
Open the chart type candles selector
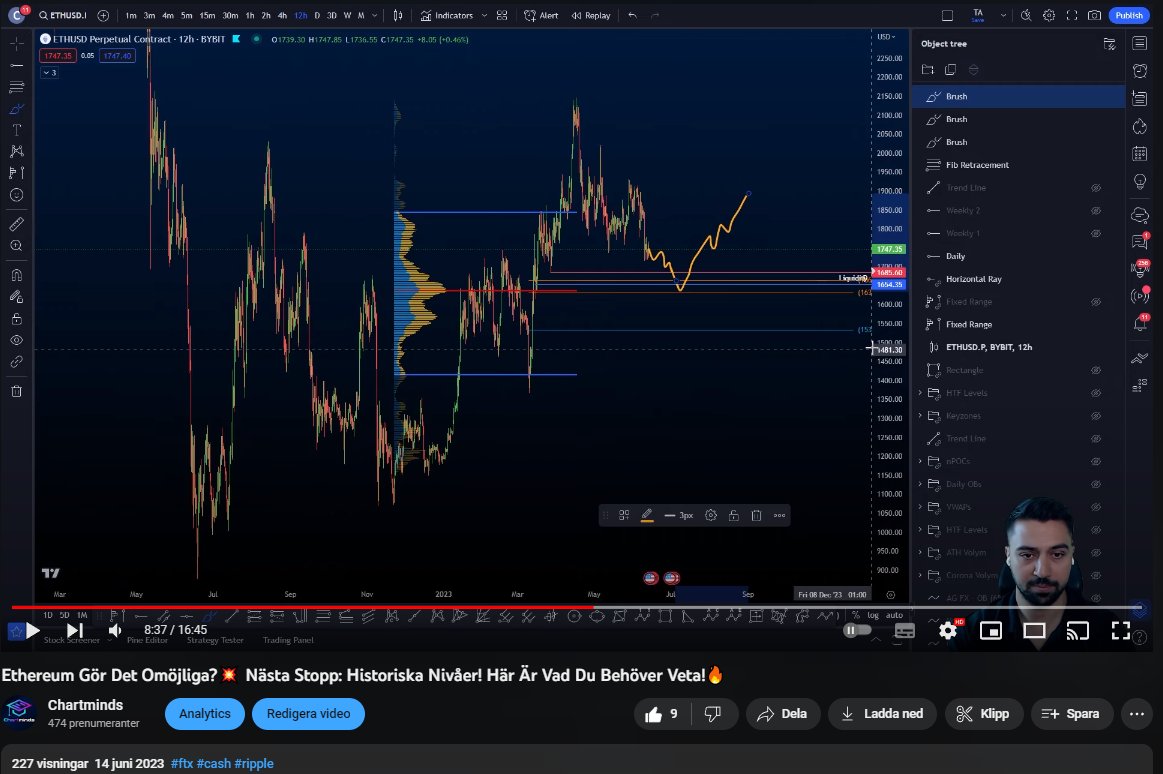tap(398, 16)
